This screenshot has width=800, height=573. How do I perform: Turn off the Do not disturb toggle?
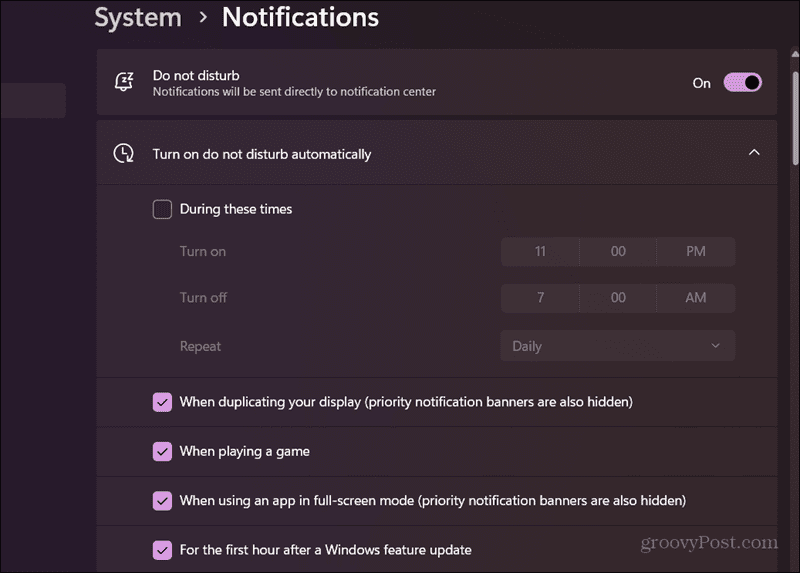click(x=742, y=83)
